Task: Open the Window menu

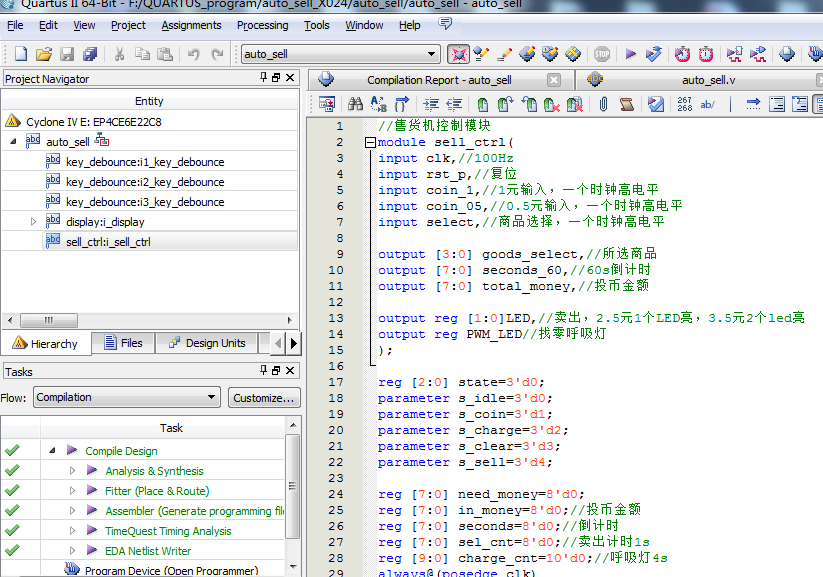Action: point(364,25)
